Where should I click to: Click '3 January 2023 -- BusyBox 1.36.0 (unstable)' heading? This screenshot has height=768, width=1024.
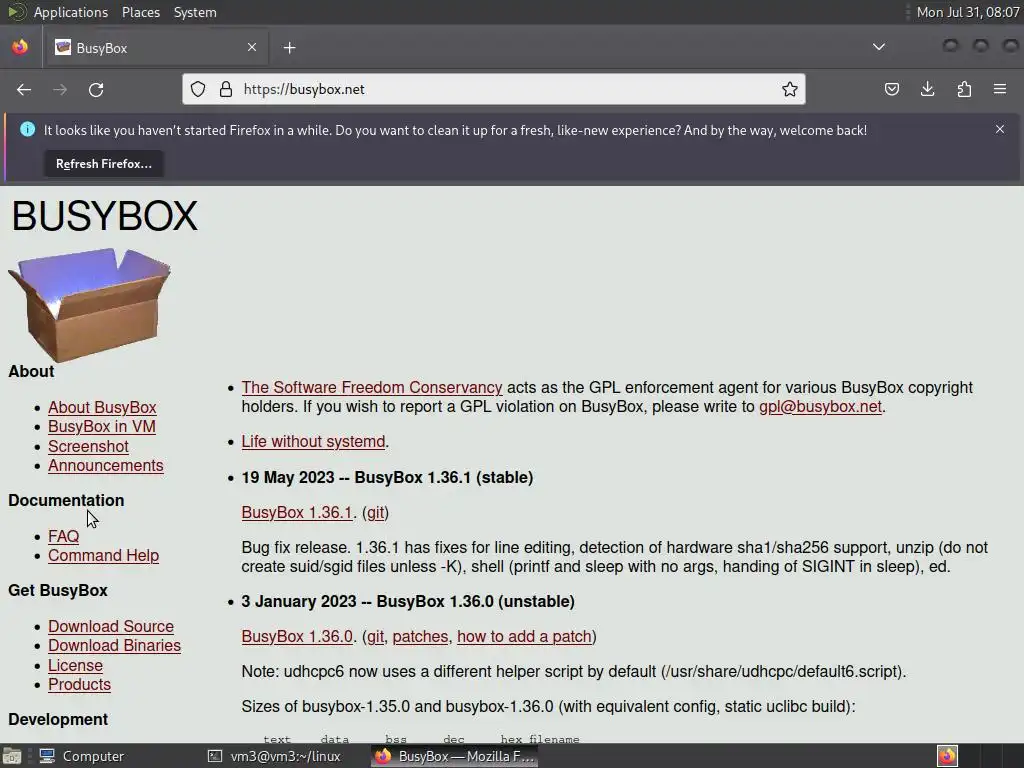[408, 601]
